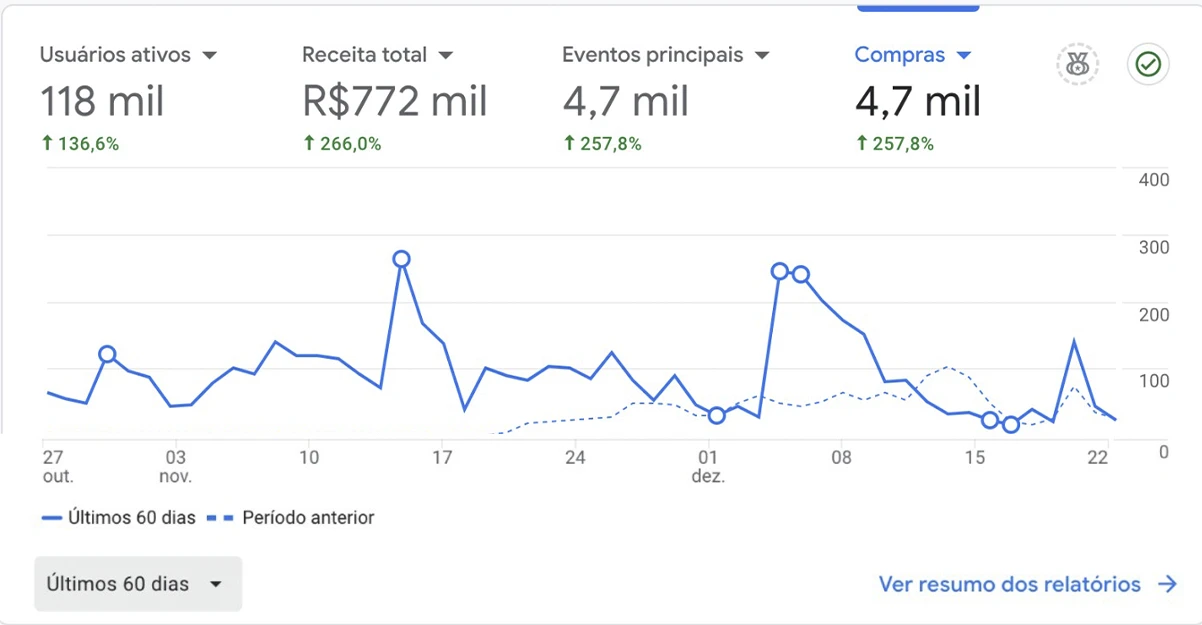This screenshot has height=625, width=1202.
Task: Select the Compras 4,7 mil tab
Action: 918,101
